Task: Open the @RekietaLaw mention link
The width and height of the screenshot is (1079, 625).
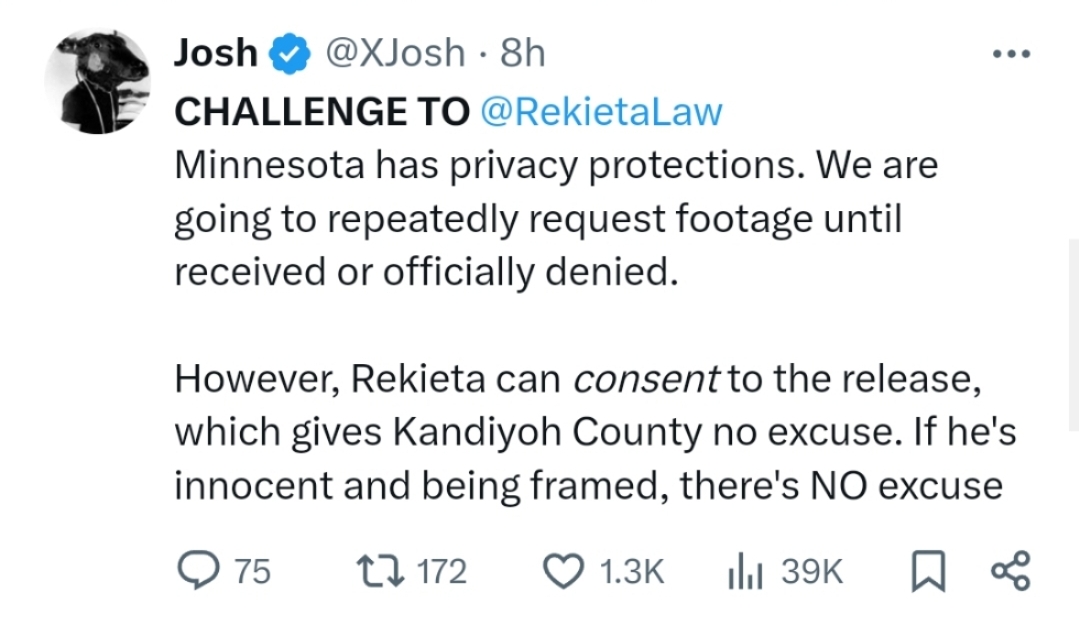Action: tap(601, 113)
